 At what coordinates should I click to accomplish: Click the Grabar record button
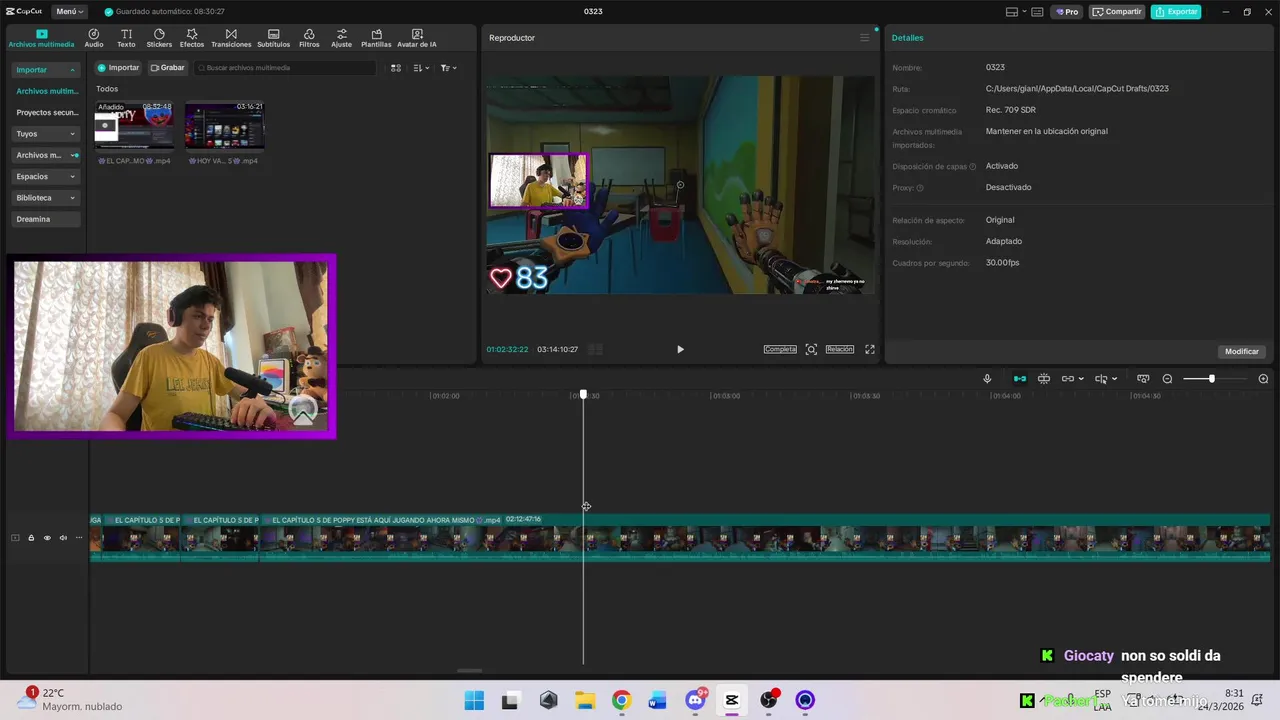pos(168,68)
